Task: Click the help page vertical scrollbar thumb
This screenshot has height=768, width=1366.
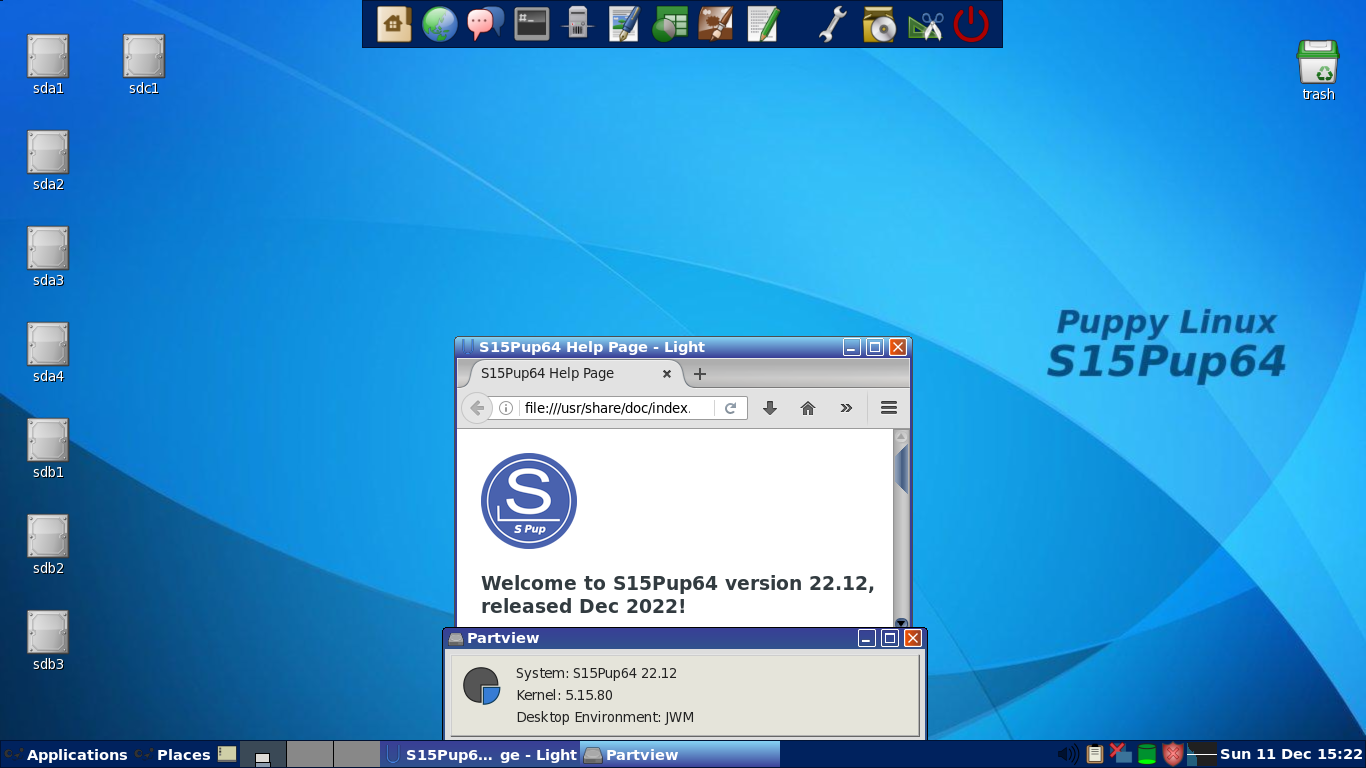Action: coord(901,470)
